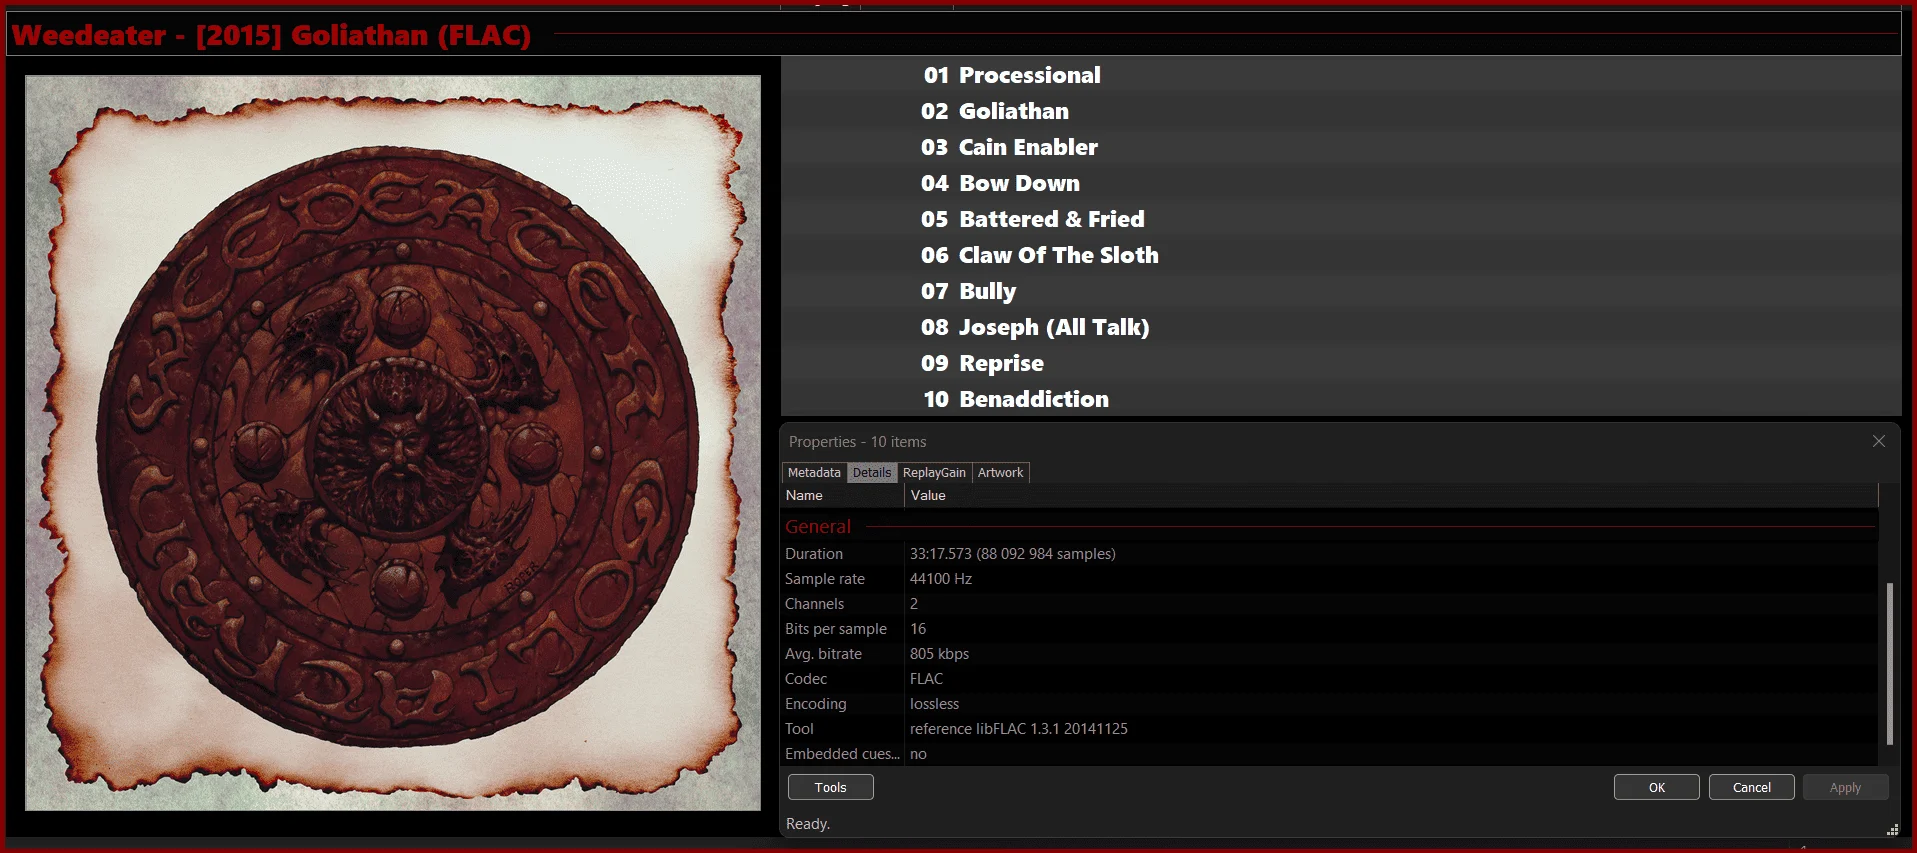The height and width of the screenshot is (853, 1917).
Task: Click the Cancel button
Action: point(1751,787)
